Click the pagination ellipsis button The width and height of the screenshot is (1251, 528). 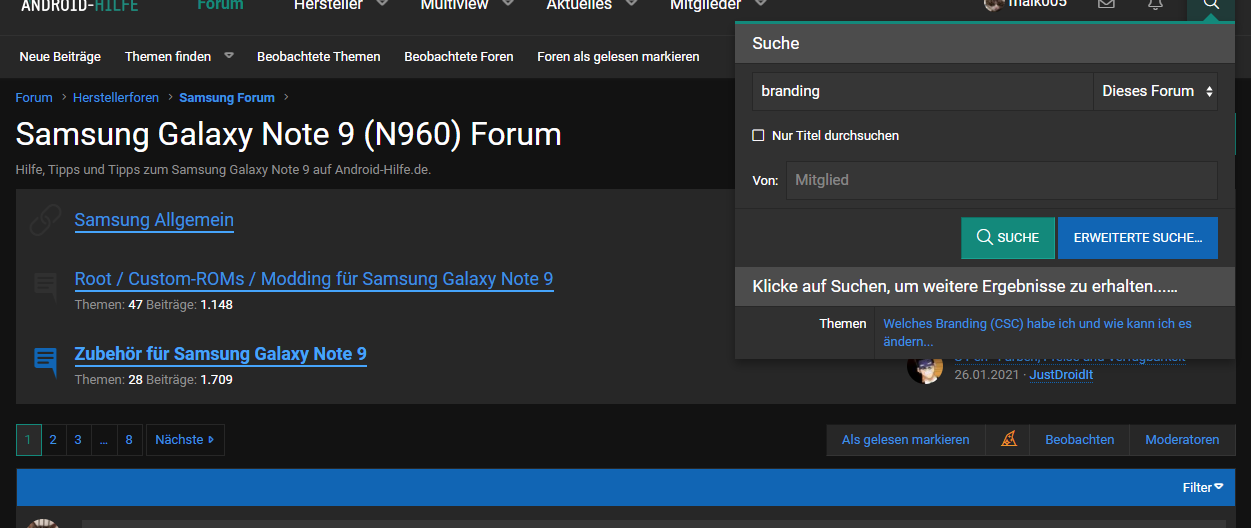coord(104,440)
